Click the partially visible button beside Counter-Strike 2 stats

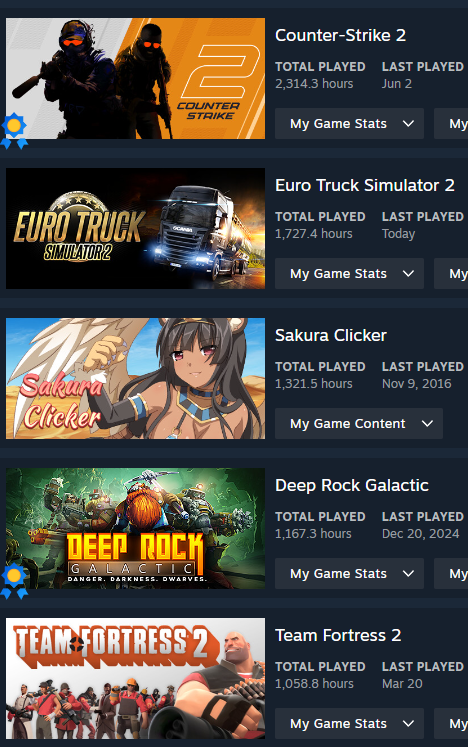(x=451, y=124)
